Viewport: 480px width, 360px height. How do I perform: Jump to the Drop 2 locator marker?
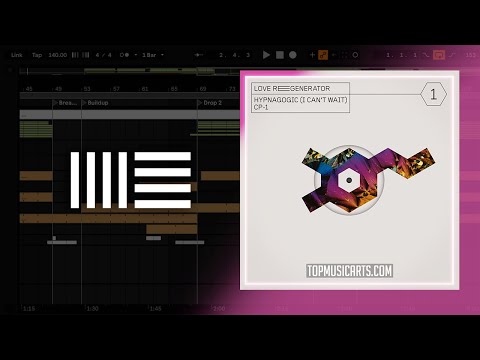click(x=210, y=103)
